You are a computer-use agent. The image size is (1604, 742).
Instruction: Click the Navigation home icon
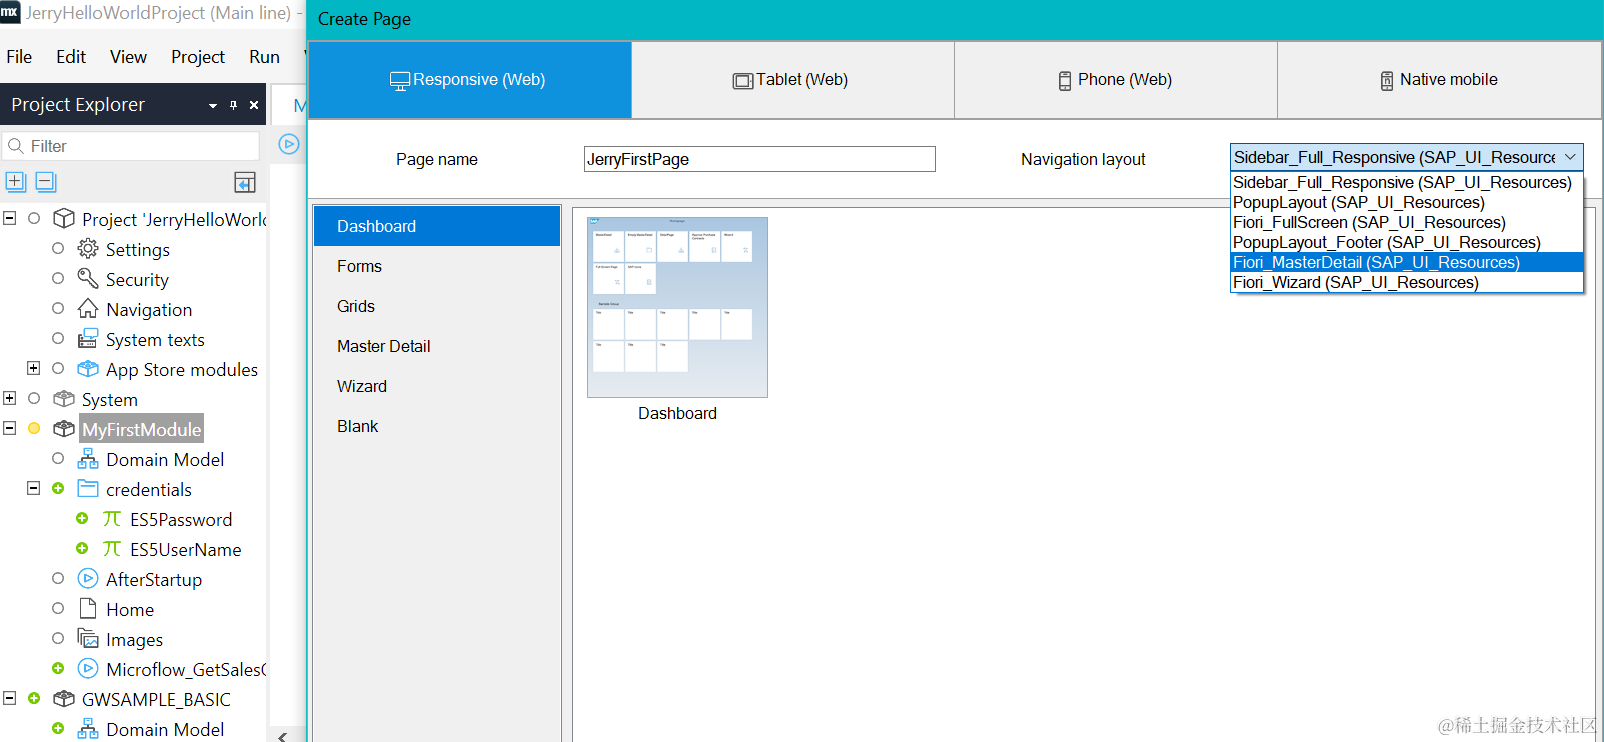88,309
